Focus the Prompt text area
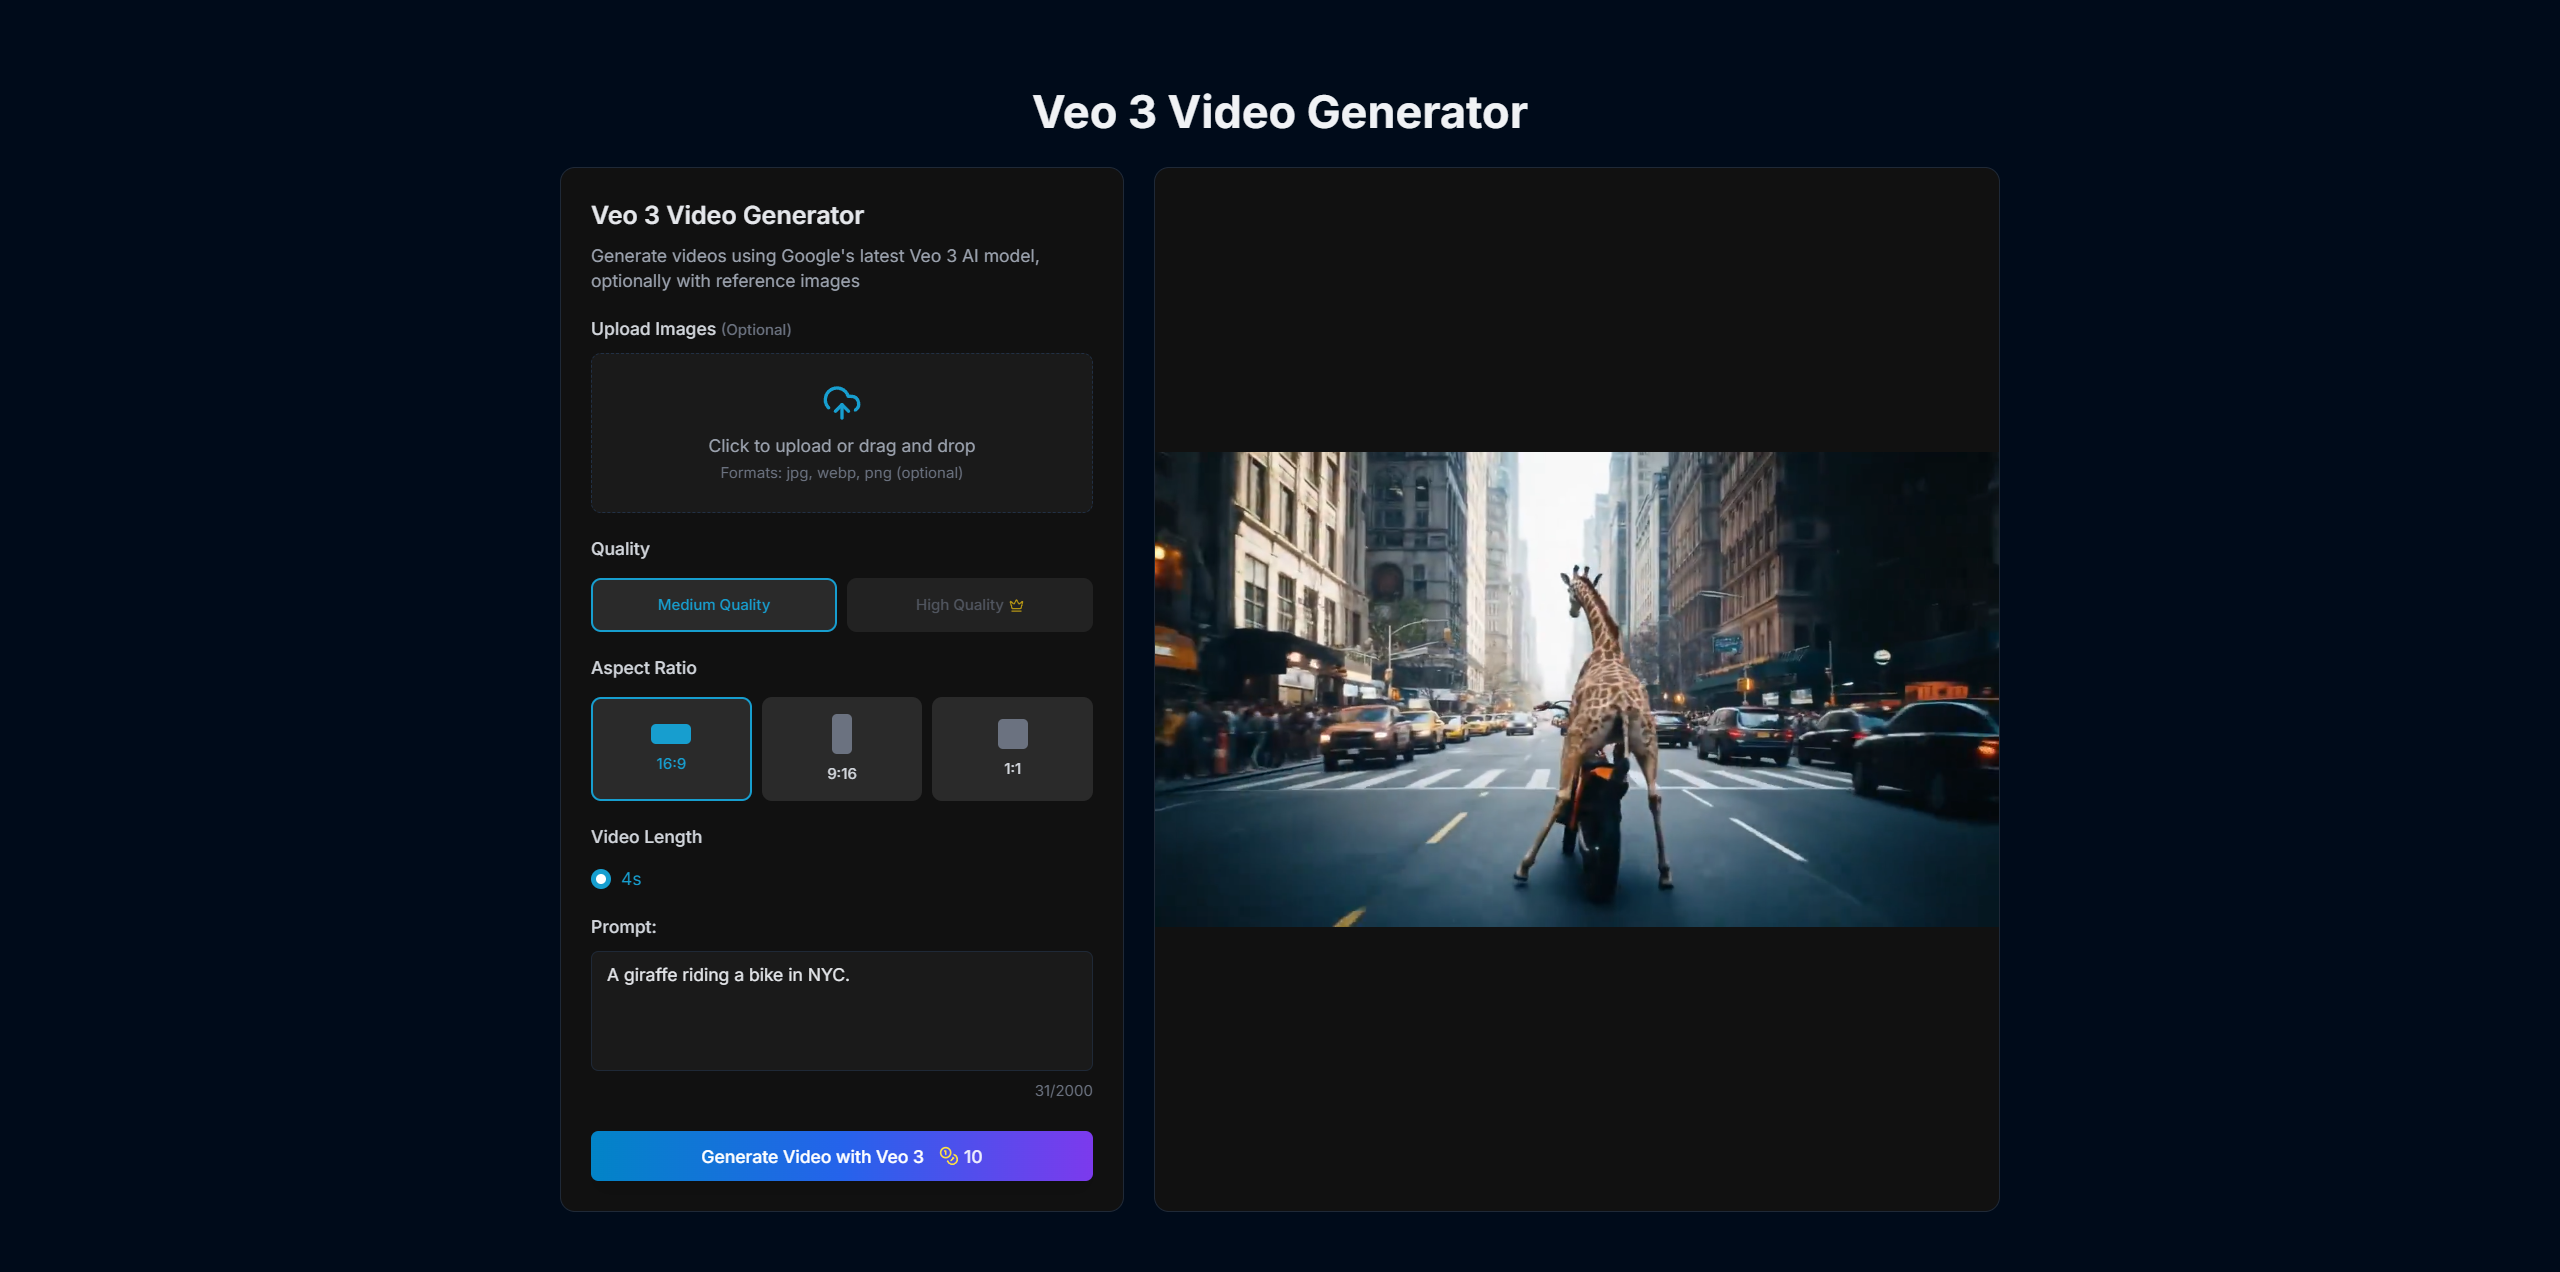 (841, 1020)
